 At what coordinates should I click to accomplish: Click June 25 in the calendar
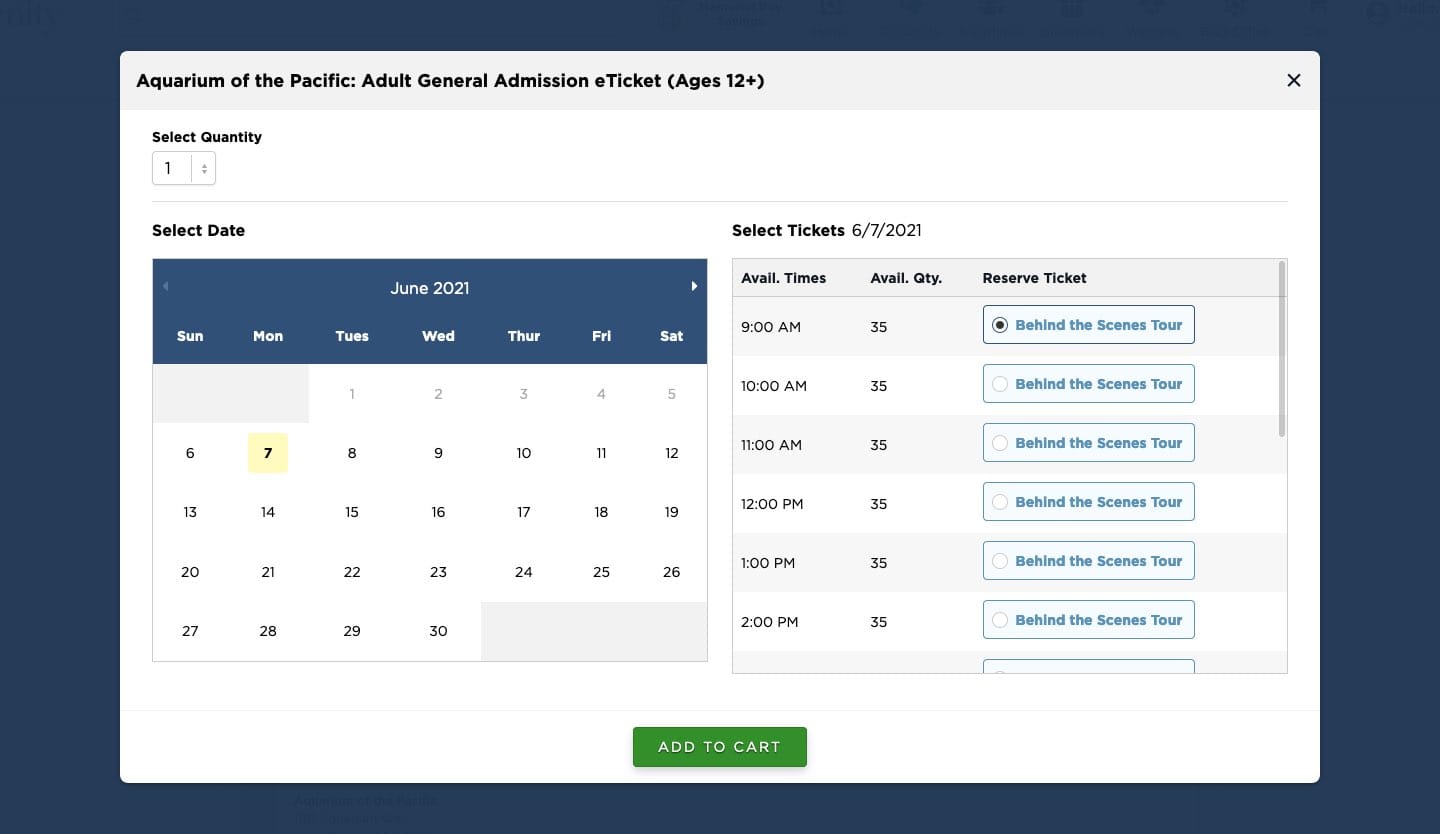point(601,572)
